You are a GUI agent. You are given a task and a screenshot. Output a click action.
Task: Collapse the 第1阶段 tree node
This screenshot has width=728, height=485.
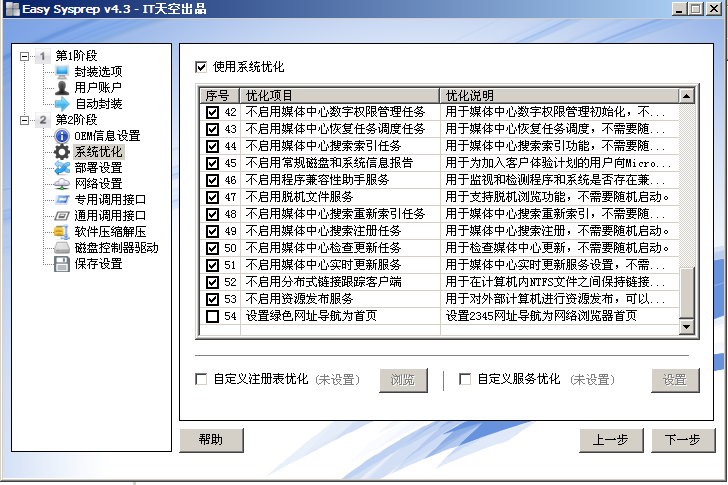23,56
